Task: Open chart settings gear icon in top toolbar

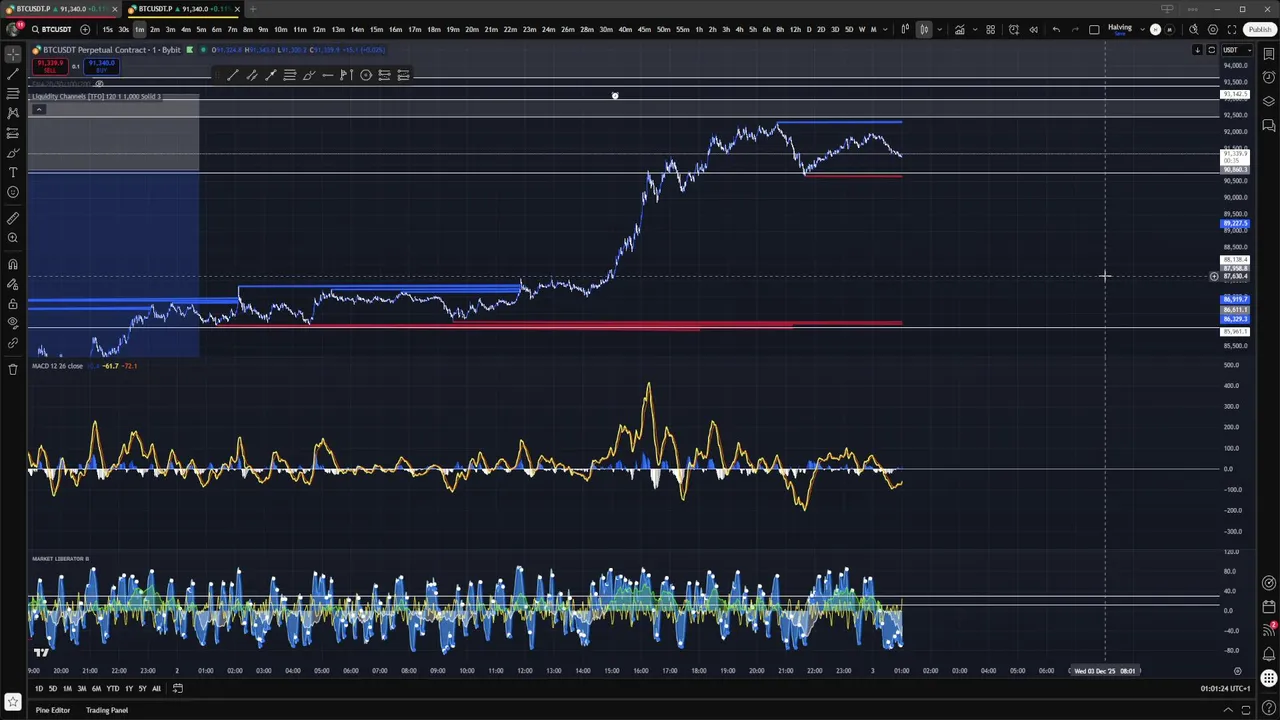Action: (1213, 29)
